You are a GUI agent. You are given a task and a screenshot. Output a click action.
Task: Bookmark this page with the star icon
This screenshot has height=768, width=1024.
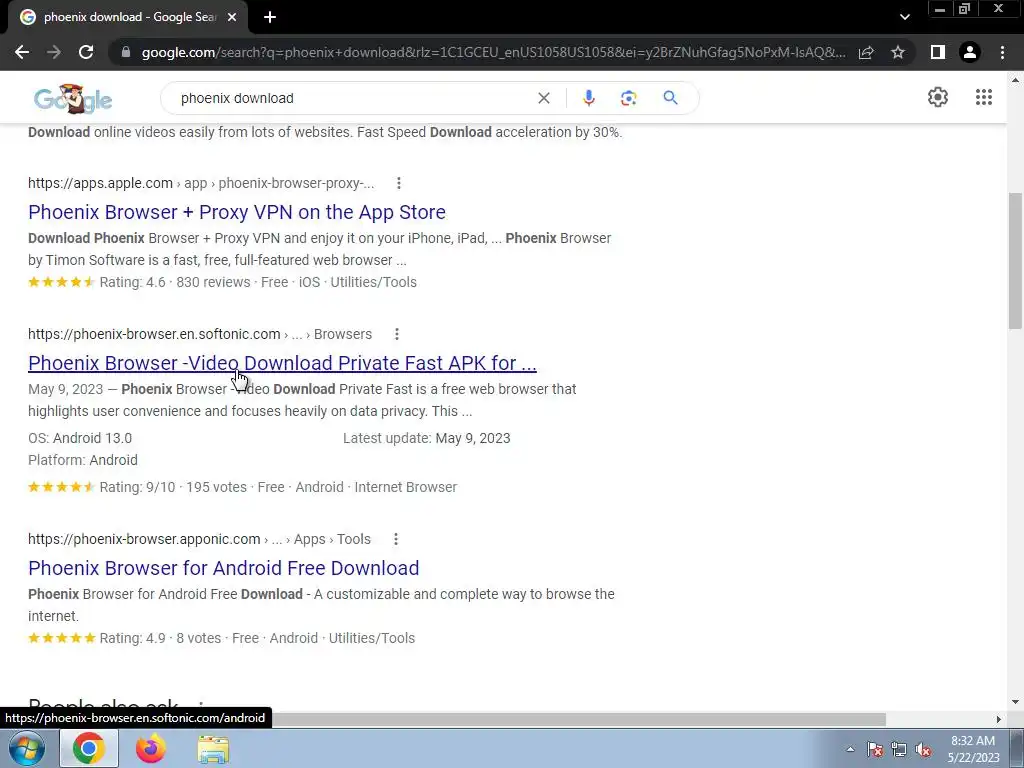[x=898, y=52]
